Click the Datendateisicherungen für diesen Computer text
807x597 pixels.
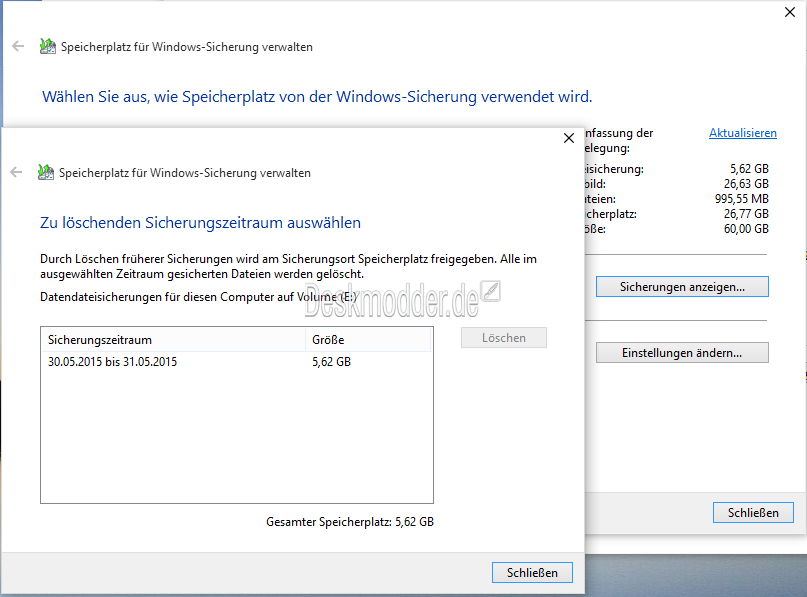coord(198,297)
